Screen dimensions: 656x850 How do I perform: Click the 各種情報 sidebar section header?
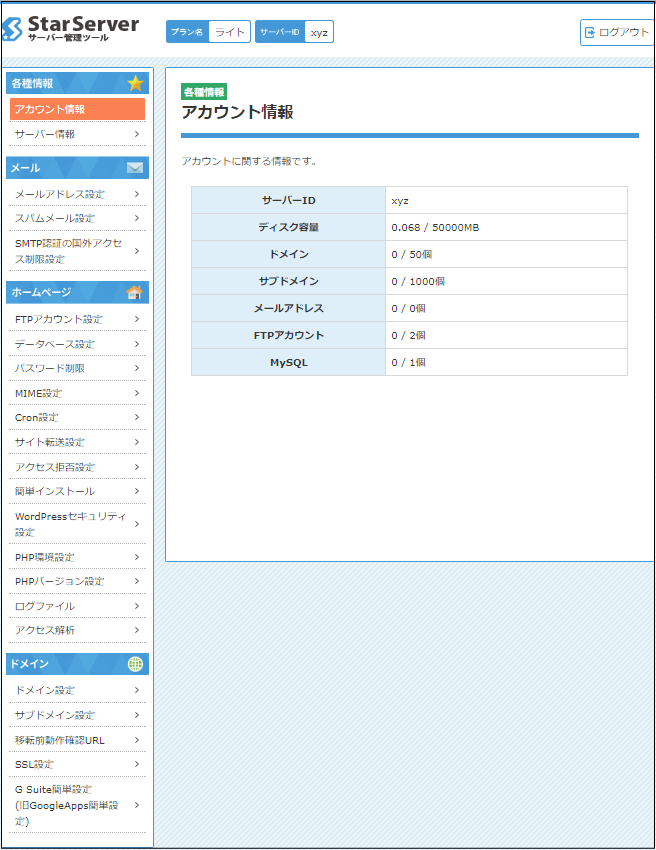click(78, 83)
